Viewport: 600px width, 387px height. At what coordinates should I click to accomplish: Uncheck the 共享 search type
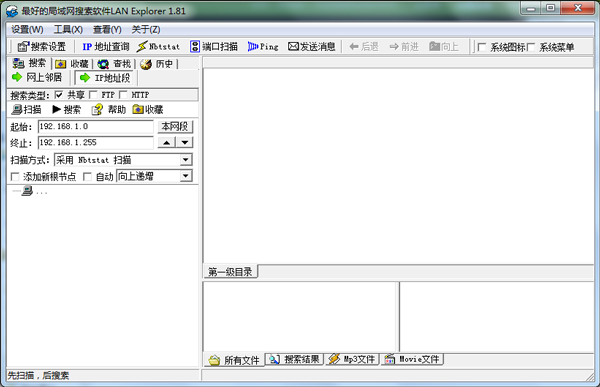point(59,95)
